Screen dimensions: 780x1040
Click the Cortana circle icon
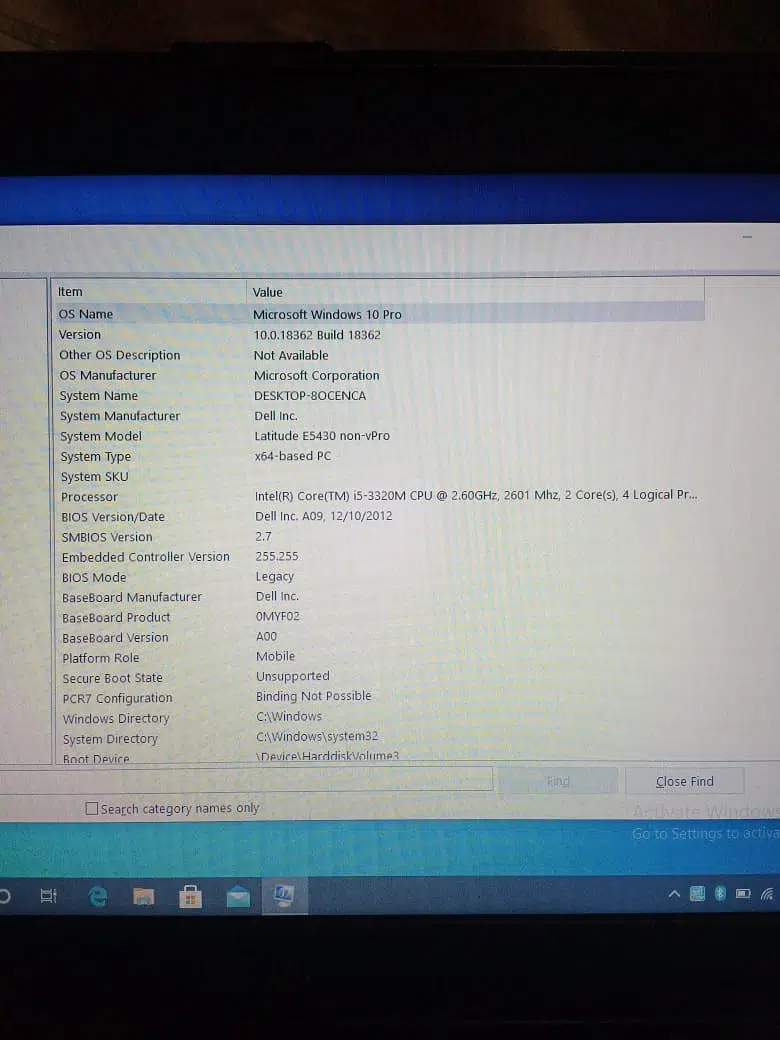pyautogui.click(x=4, y=897)
